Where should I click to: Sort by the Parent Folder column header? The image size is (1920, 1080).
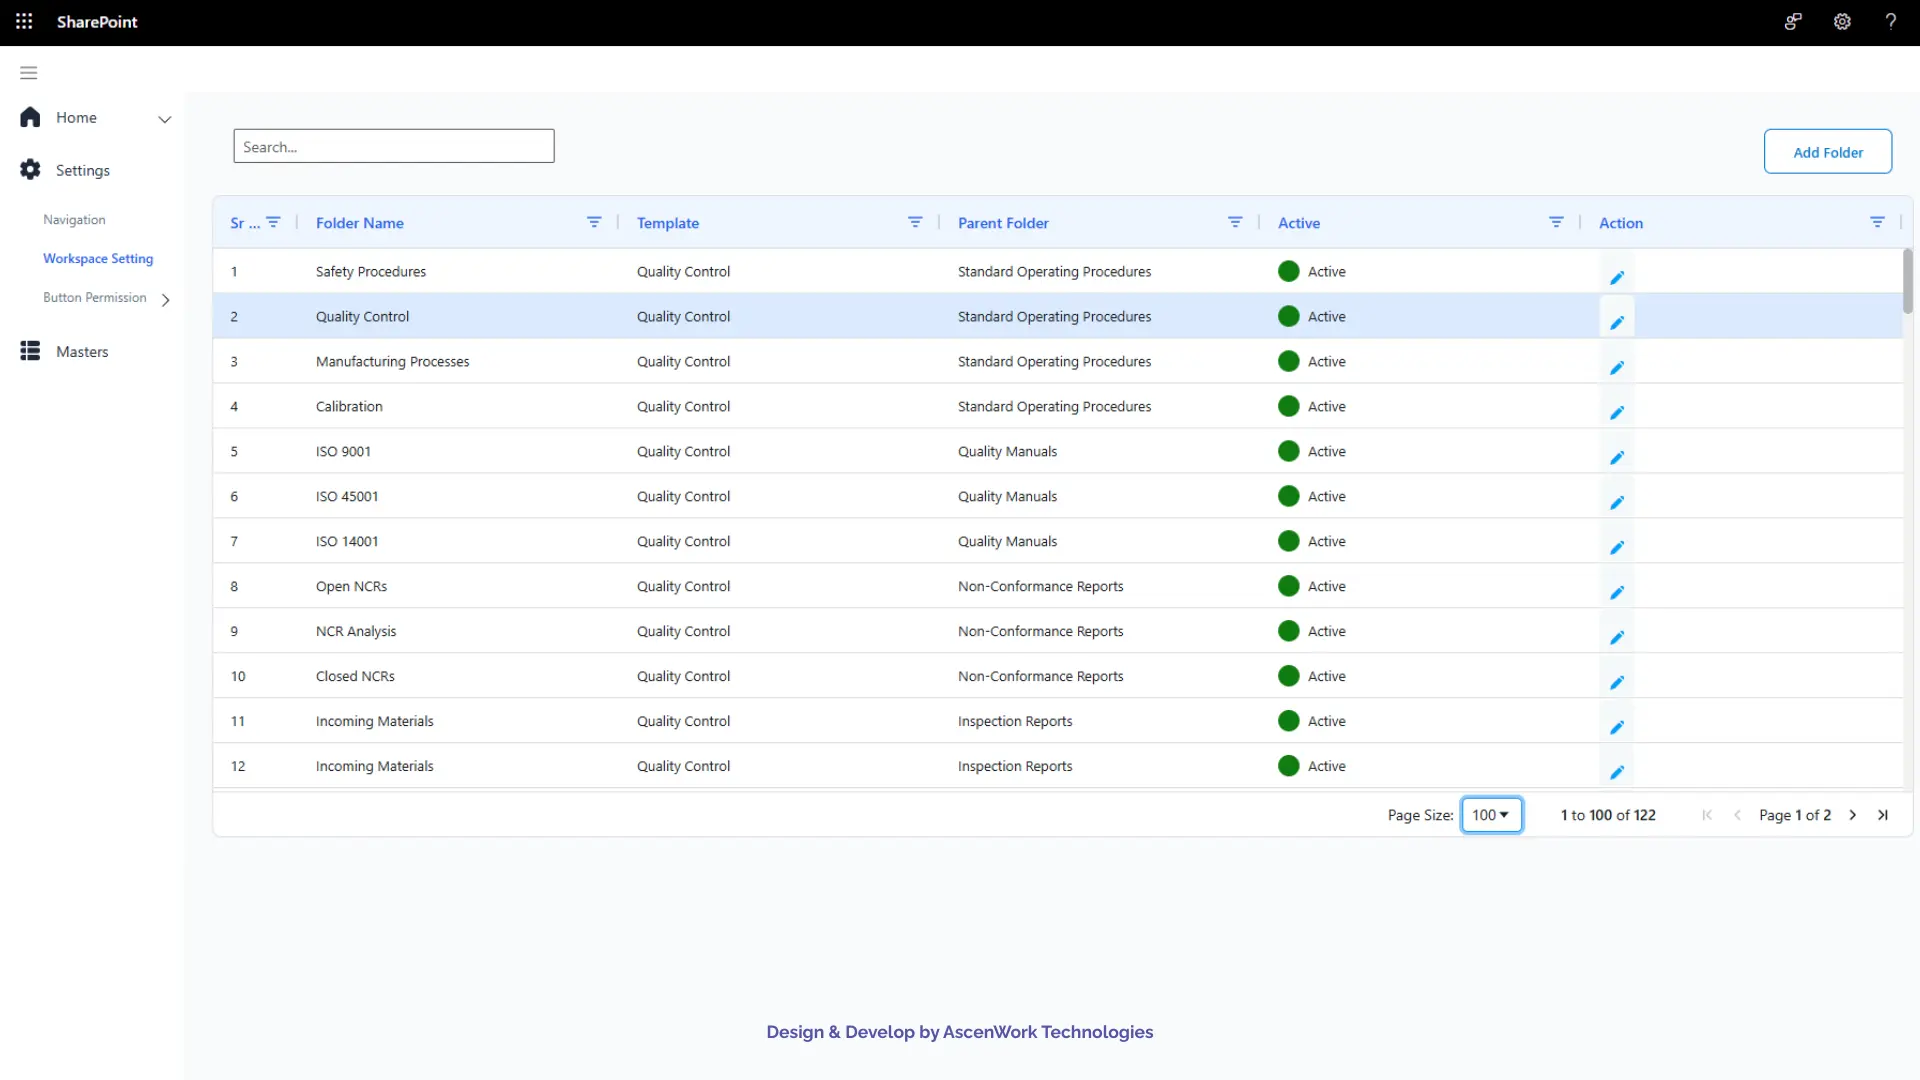pos(1003,223)
